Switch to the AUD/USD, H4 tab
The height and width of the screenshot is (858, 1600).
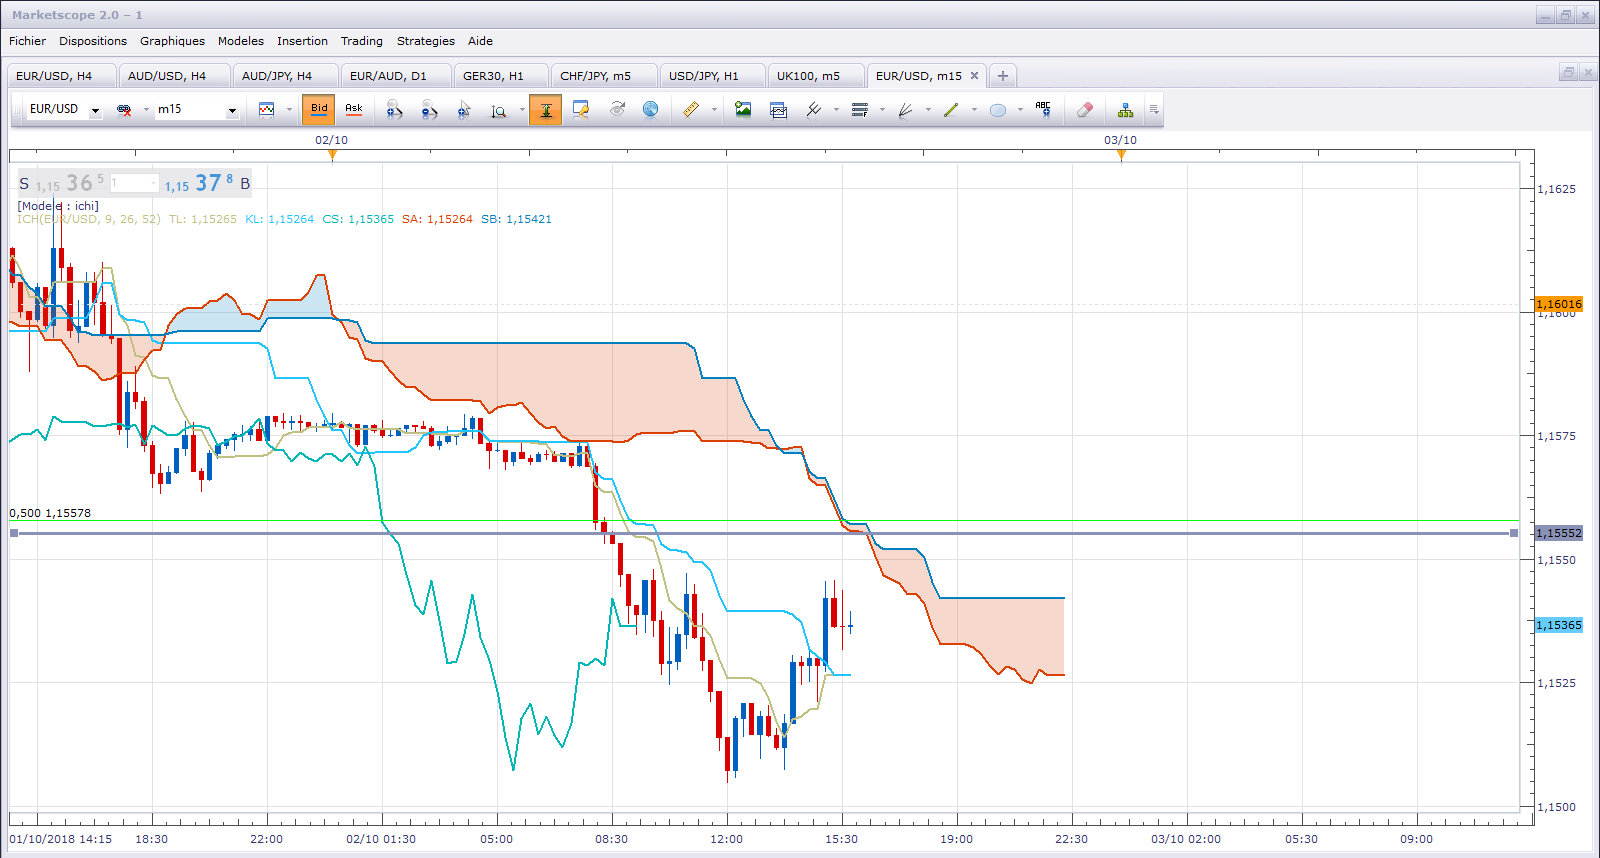[x=173, y=76]
